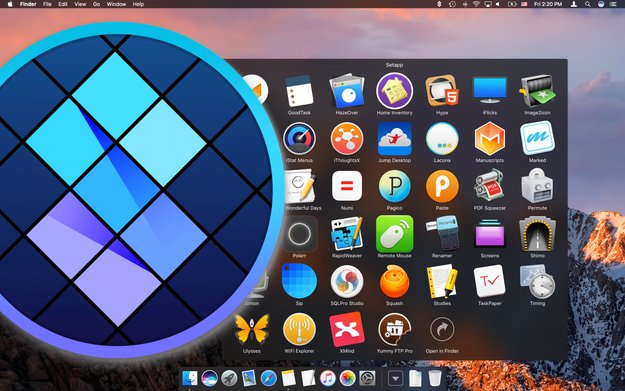The height and width of the screenshot is (391, 625).
Task: Click Open in Finder arrow button
Action: (442, 329)
